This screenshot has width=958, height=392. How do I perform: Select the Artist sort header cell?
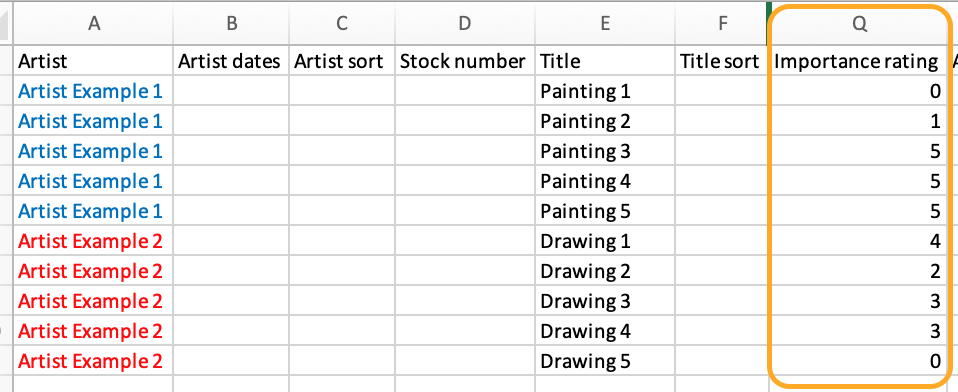pos(342,60)
